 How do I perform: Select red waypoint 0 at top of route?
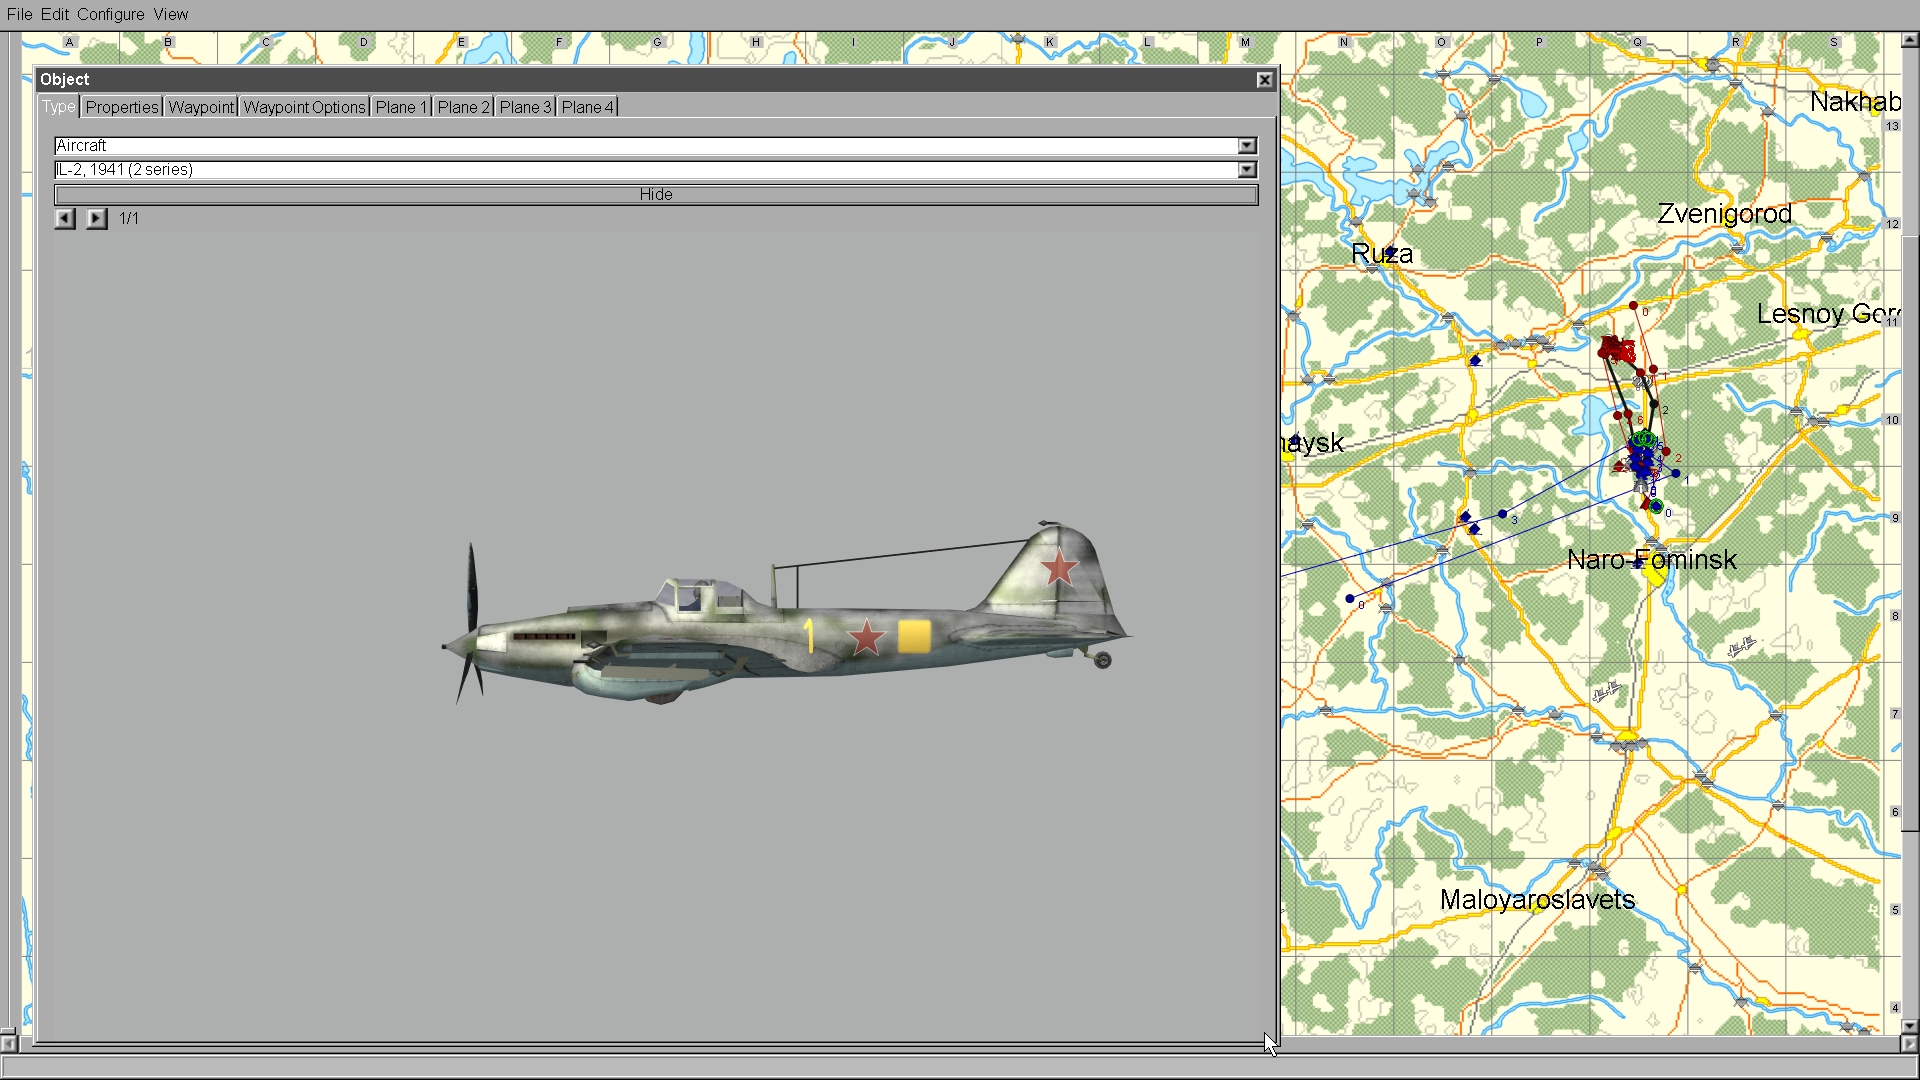point(1633,306)
